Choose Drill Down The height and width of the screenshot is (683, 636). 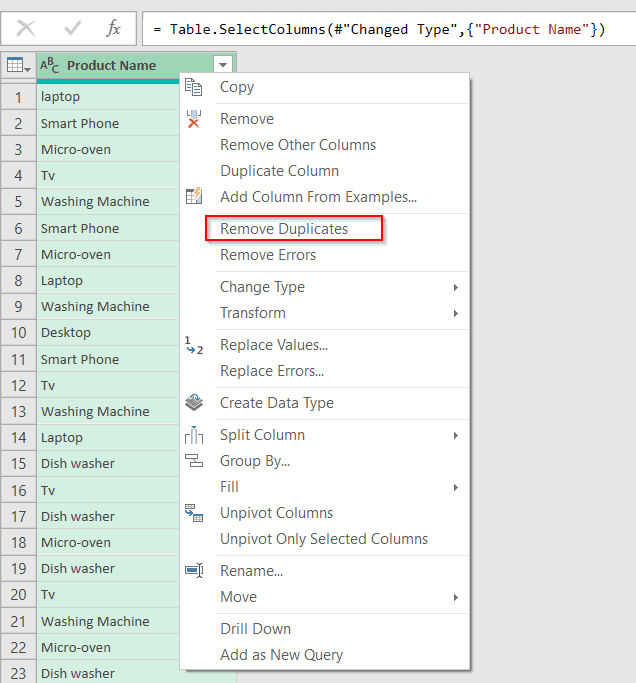pos(255,629)
